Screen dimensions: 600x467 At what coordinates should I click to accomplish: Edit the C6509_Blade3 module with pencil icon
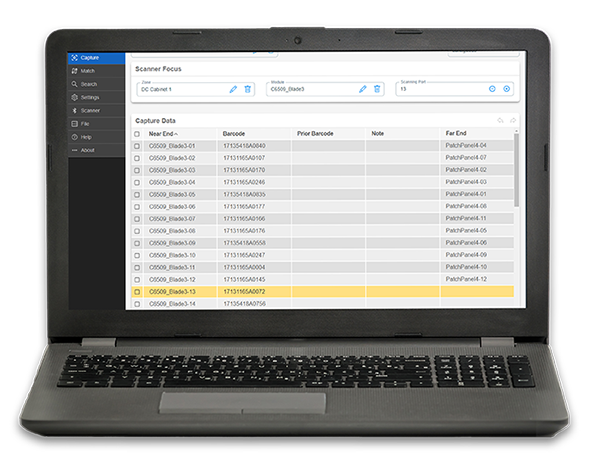(363, 89)
